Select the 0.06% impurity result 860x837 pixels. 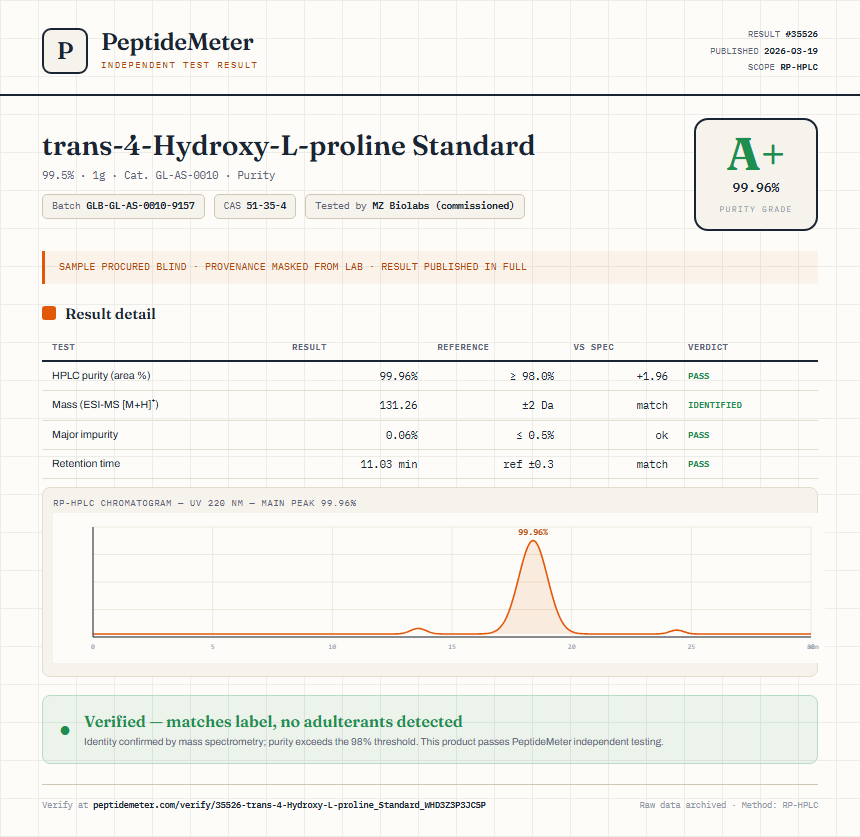(x=401, y=435)
